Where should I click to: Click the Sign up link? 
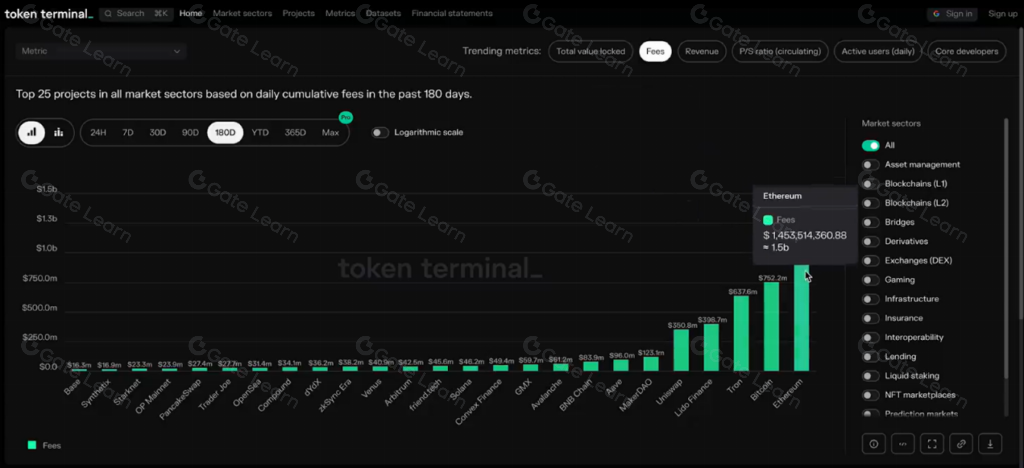(x=1002, y=14)
